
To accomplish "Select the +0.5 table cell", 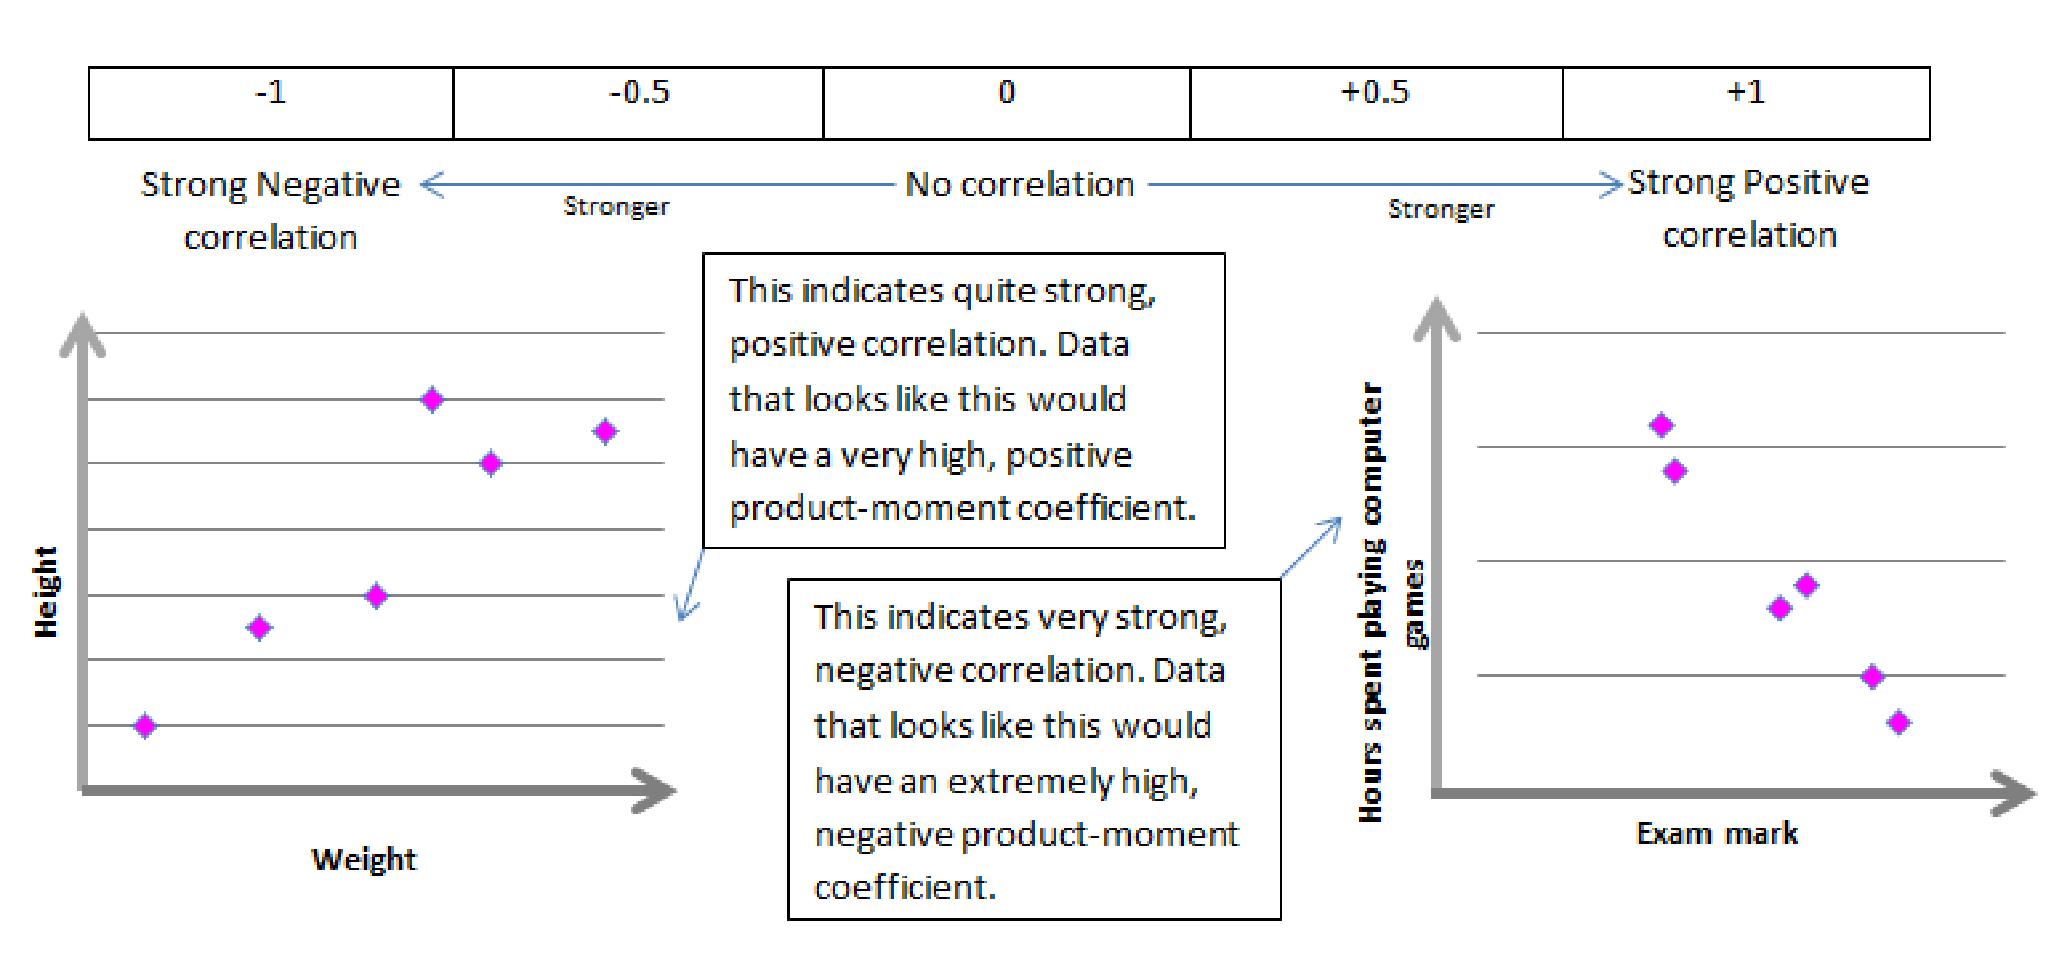I will 1376,103.
